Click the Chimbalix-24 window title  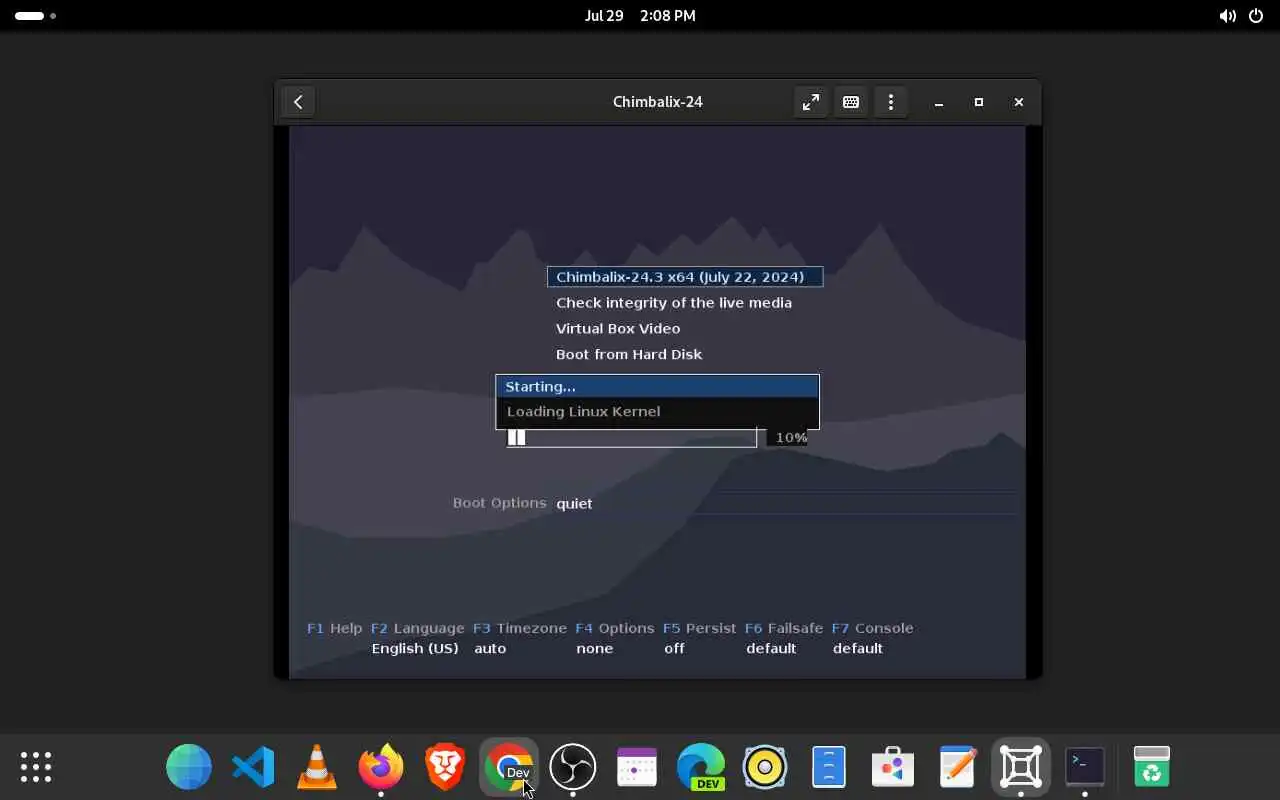[658, 102]
